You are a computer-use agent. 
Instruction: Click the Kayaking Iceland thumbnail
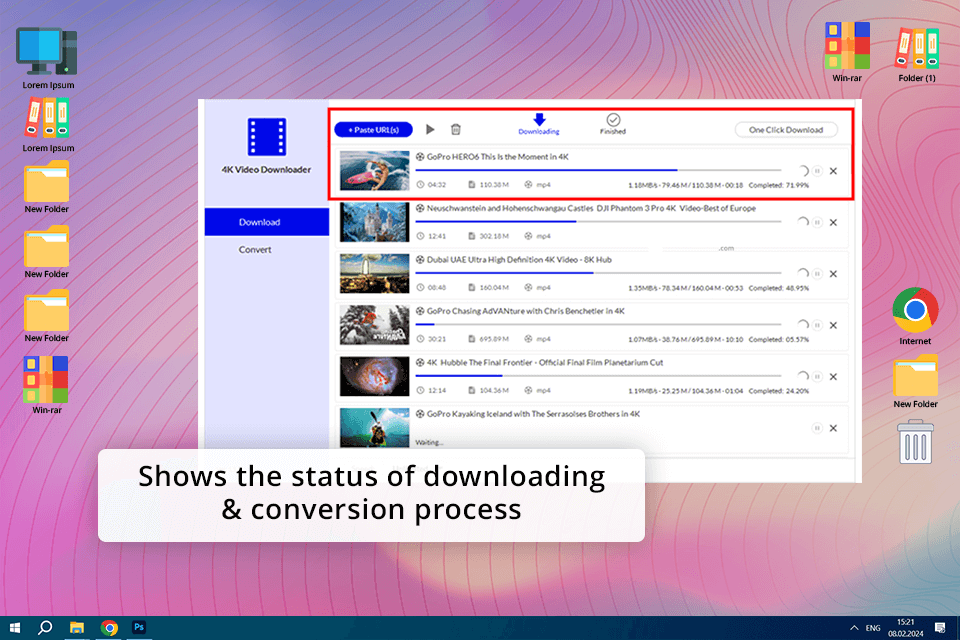[375, 427]
